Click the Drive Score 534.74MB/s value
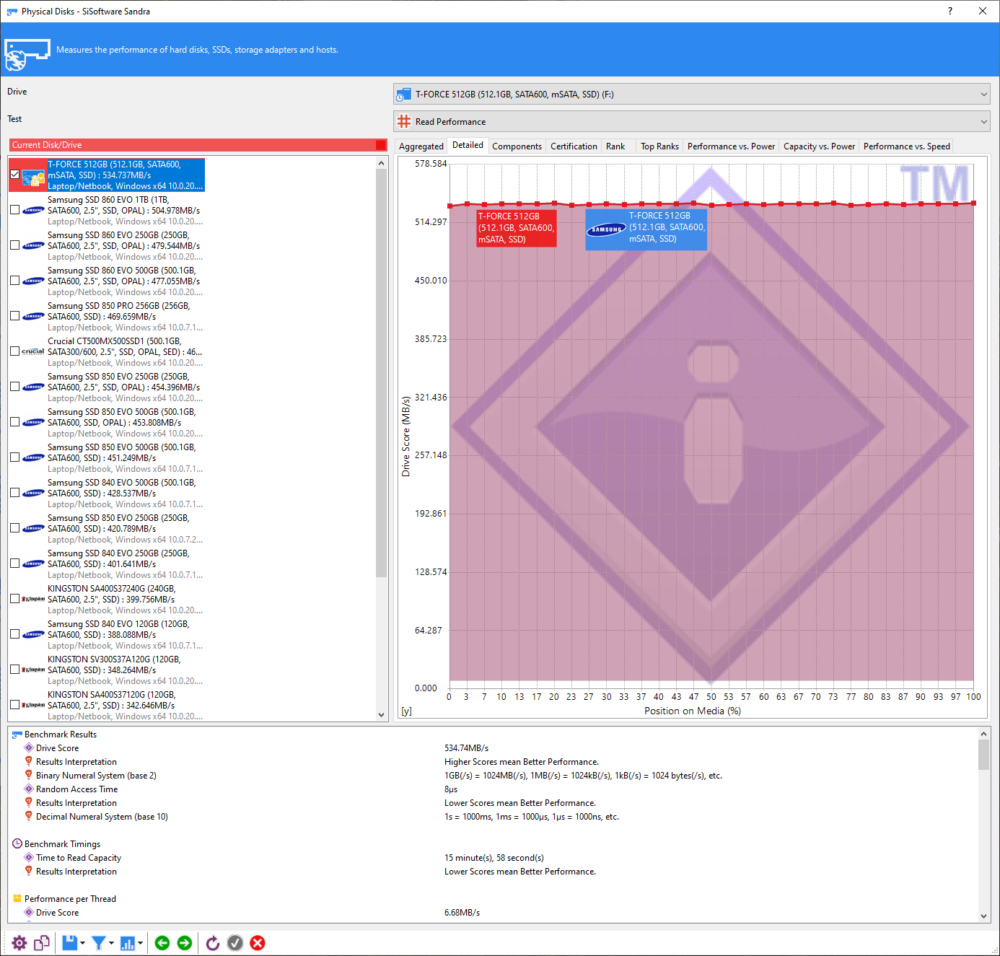The height and width of the screenshot is (956, 1000). click(x=466, y=747)
